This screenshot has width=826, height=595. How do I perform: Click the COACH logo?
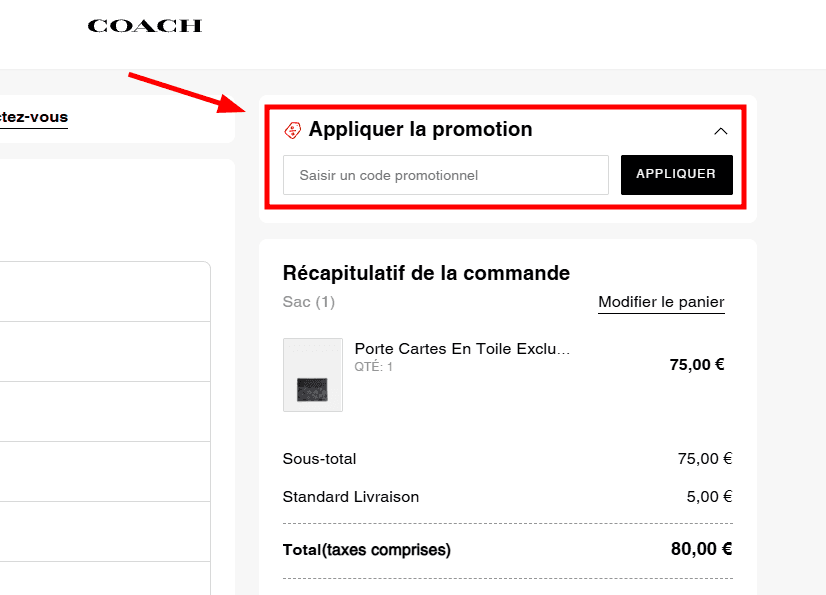[144, 26]
